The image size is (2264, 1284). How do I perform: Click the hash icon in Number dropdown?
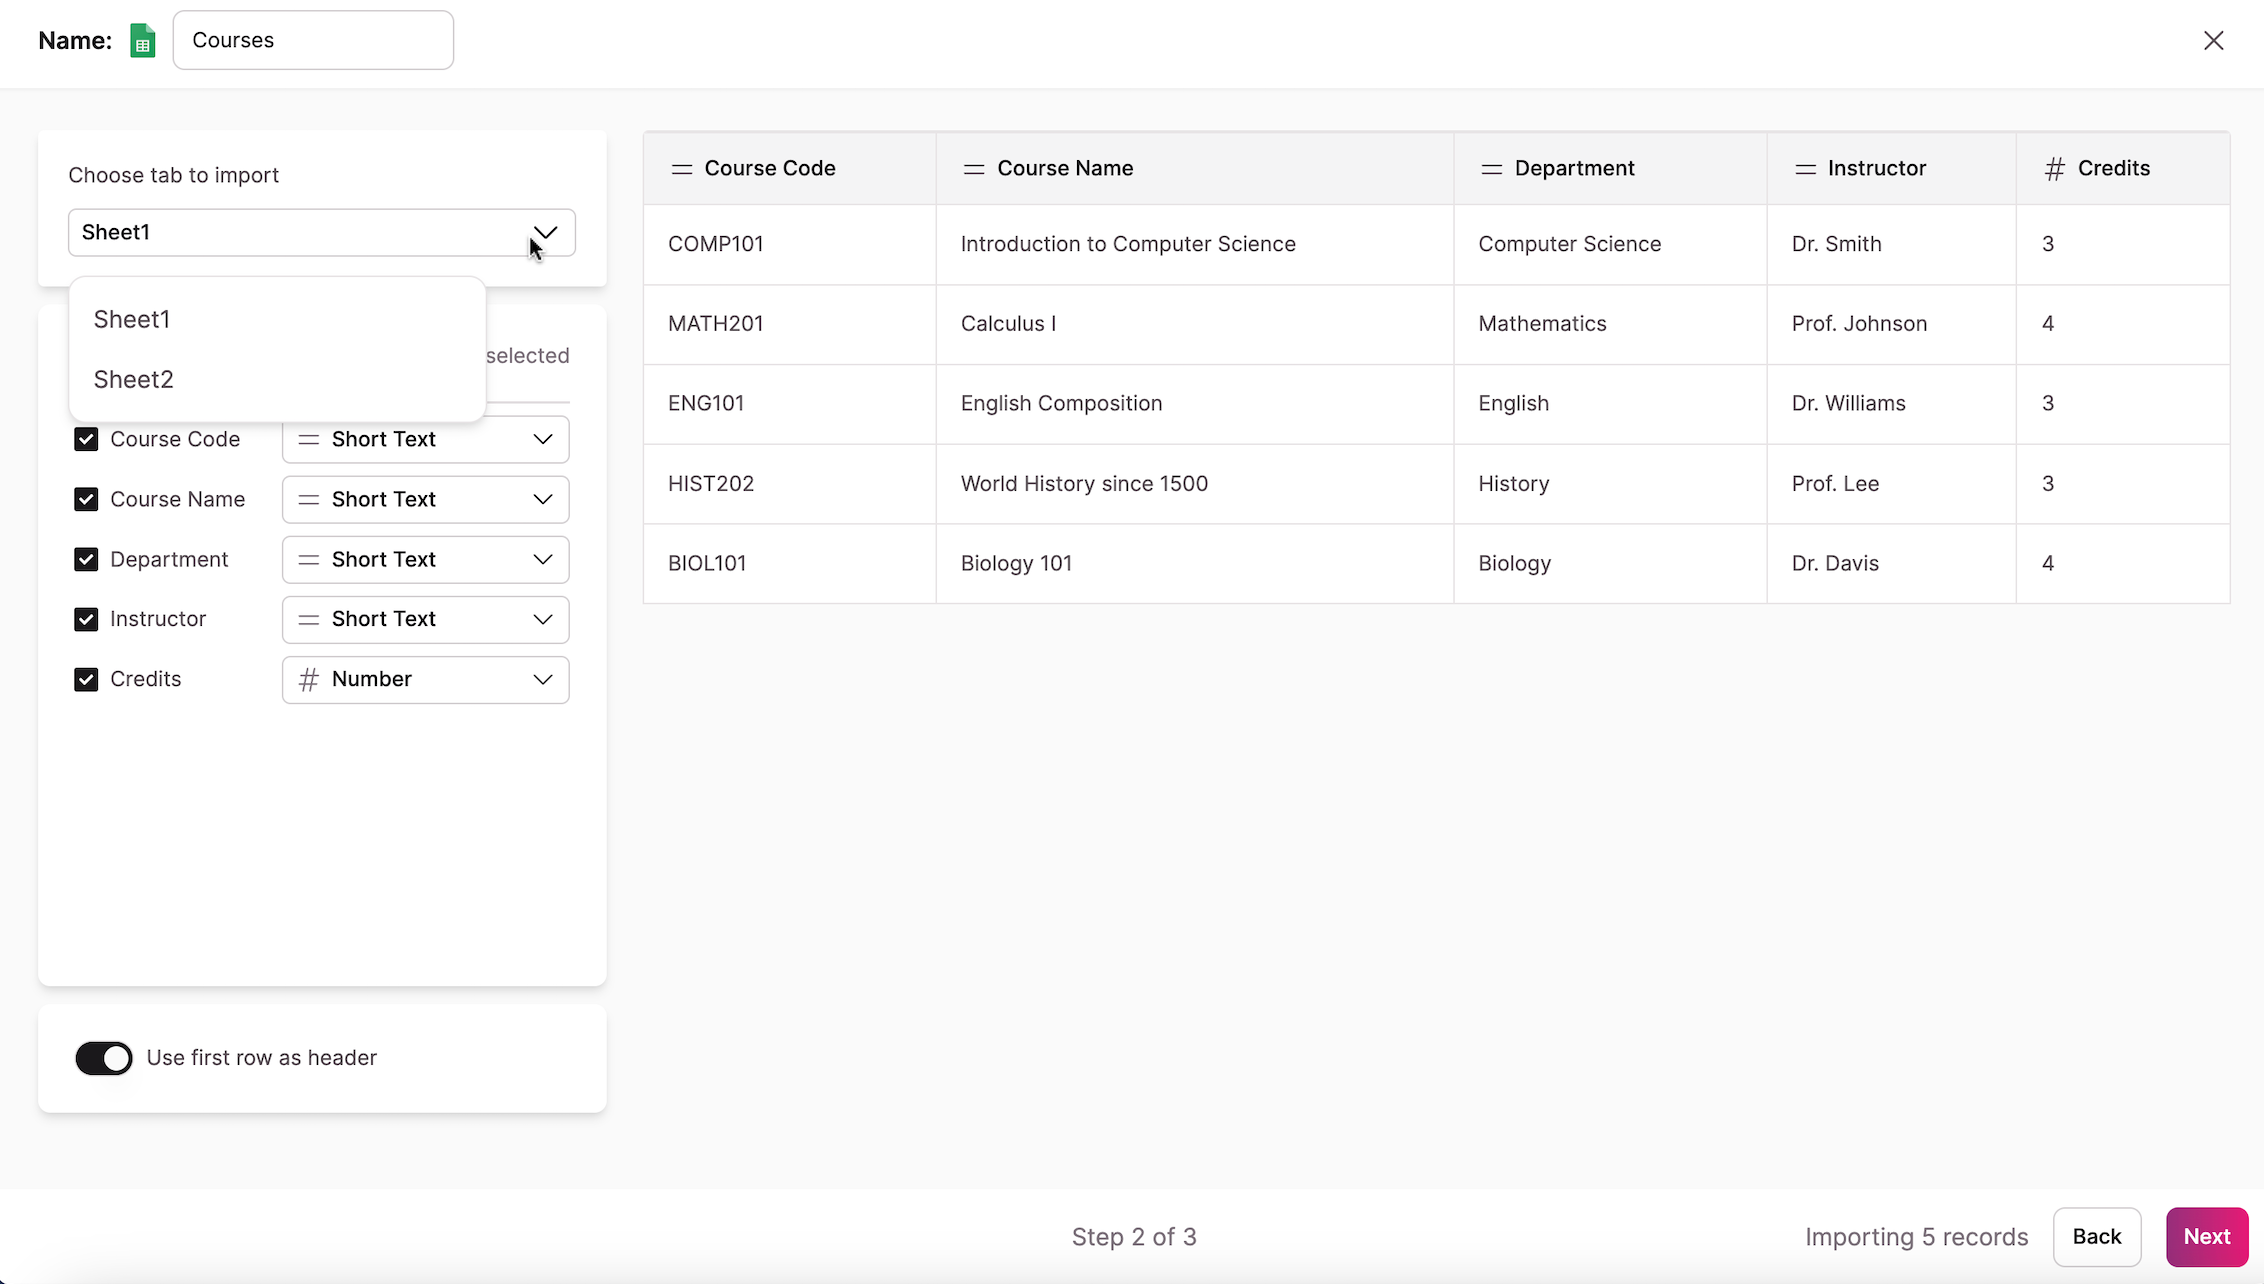coord(309,680)
